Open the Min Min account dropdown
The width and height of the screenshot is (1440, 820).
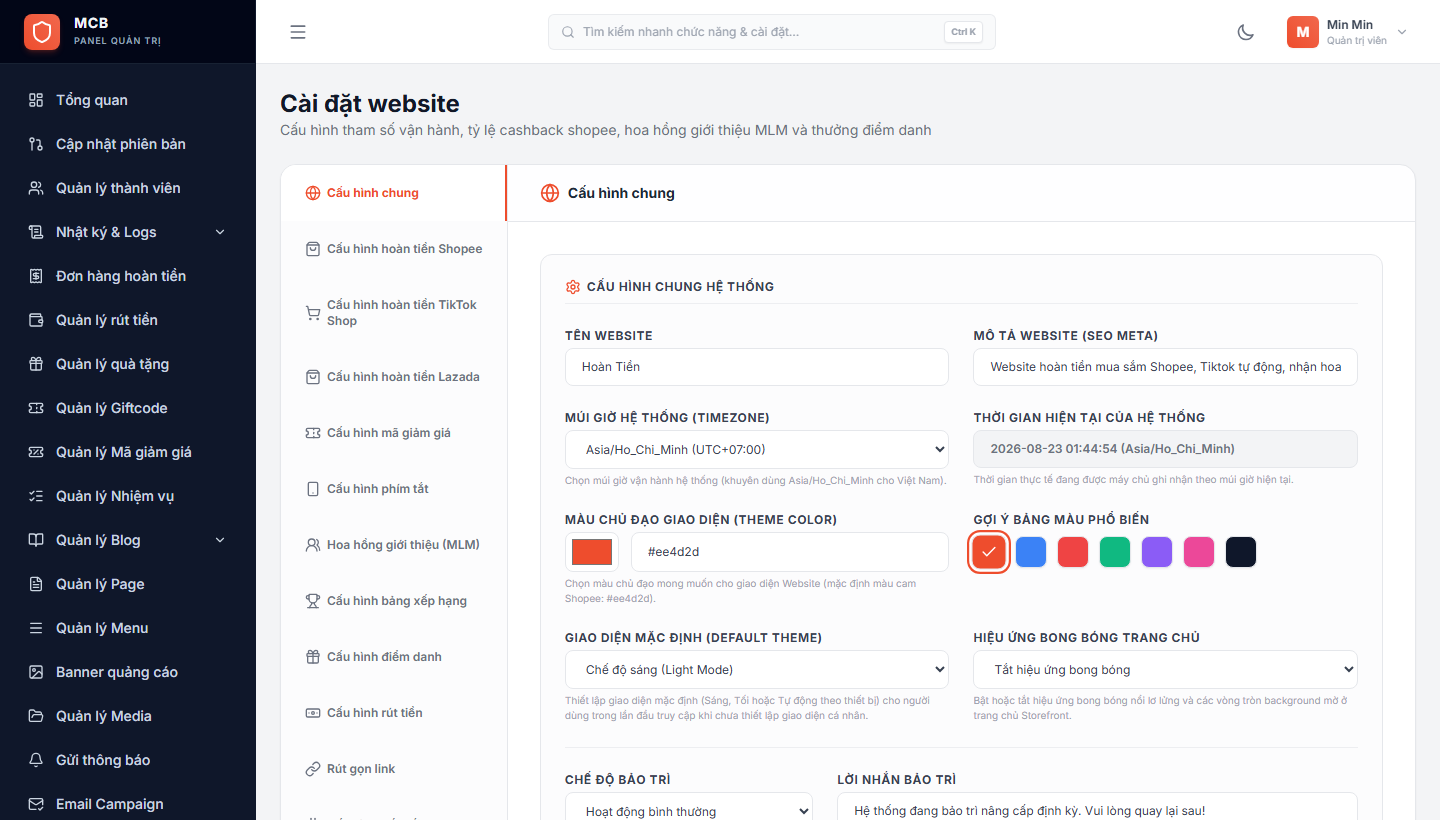click(x=1347, y=32)
